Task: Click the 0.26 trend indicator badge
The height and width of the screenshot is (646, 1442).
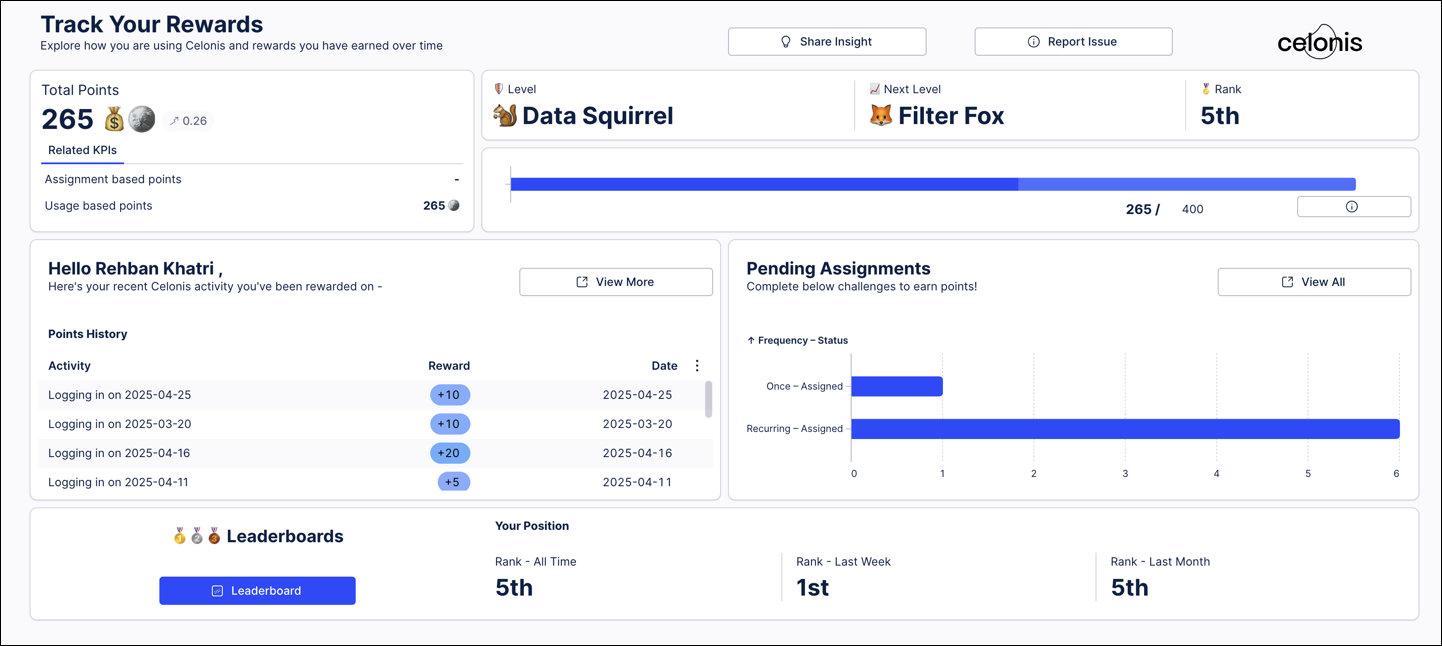Action: coord(188,121)
